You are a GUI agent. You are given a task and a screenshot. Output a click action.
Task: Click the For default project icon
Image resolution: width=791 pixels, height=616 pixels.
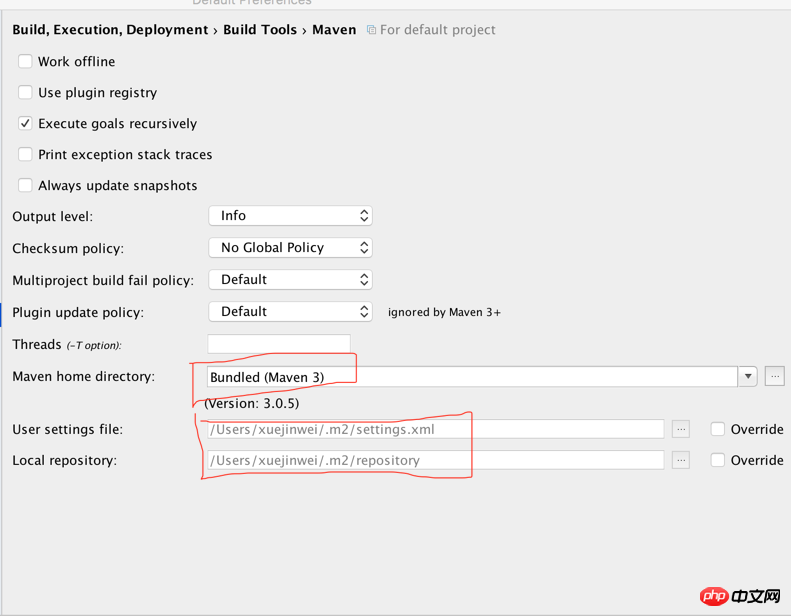372,30
